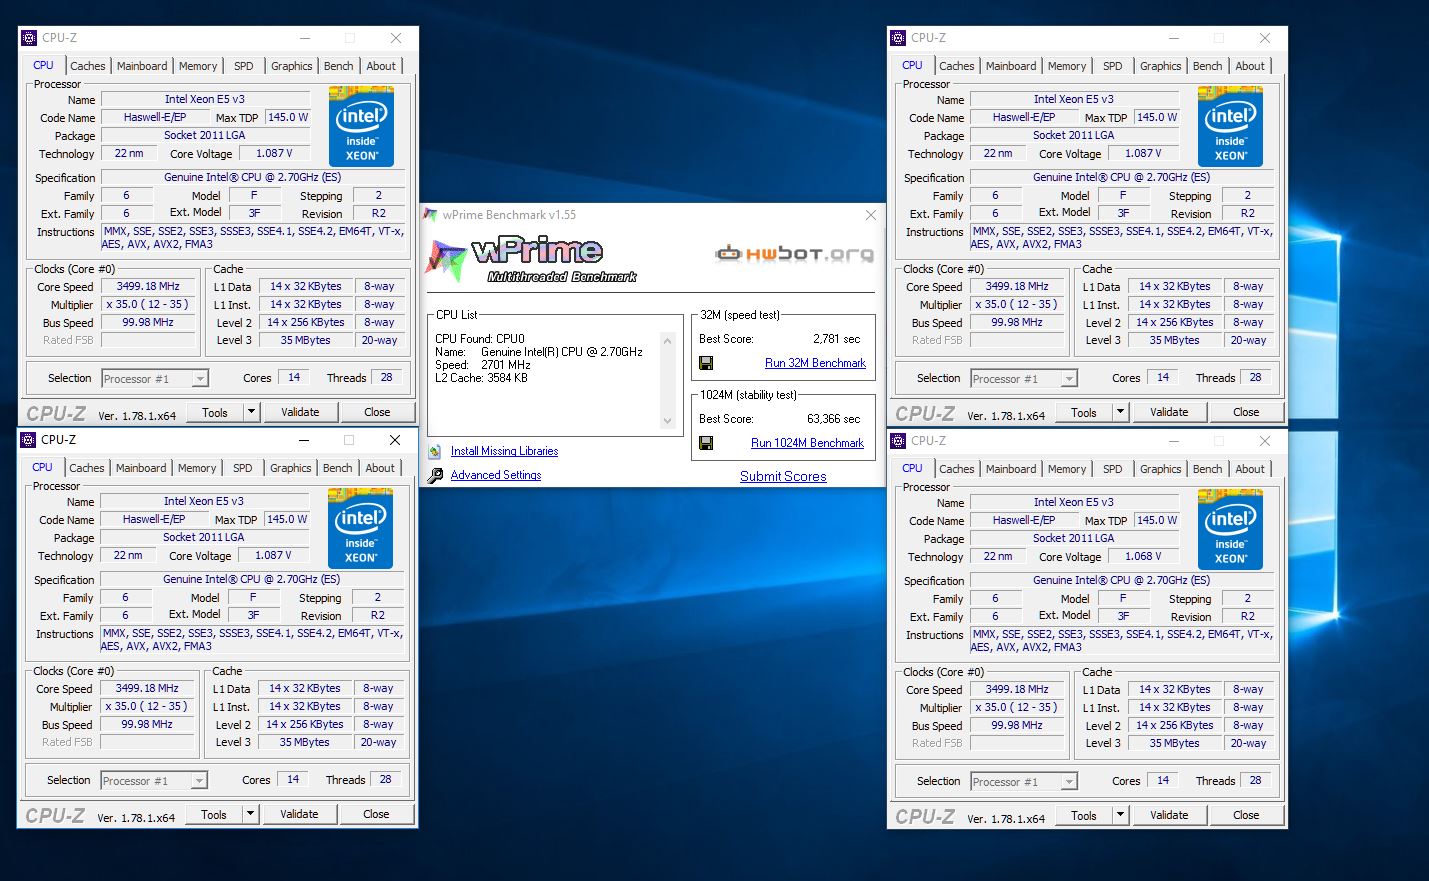Viewport: 1429px width, 881px height.
Task: Click the Tools button in lower-right CPU-Z
Action: [x=1084, y=815]
